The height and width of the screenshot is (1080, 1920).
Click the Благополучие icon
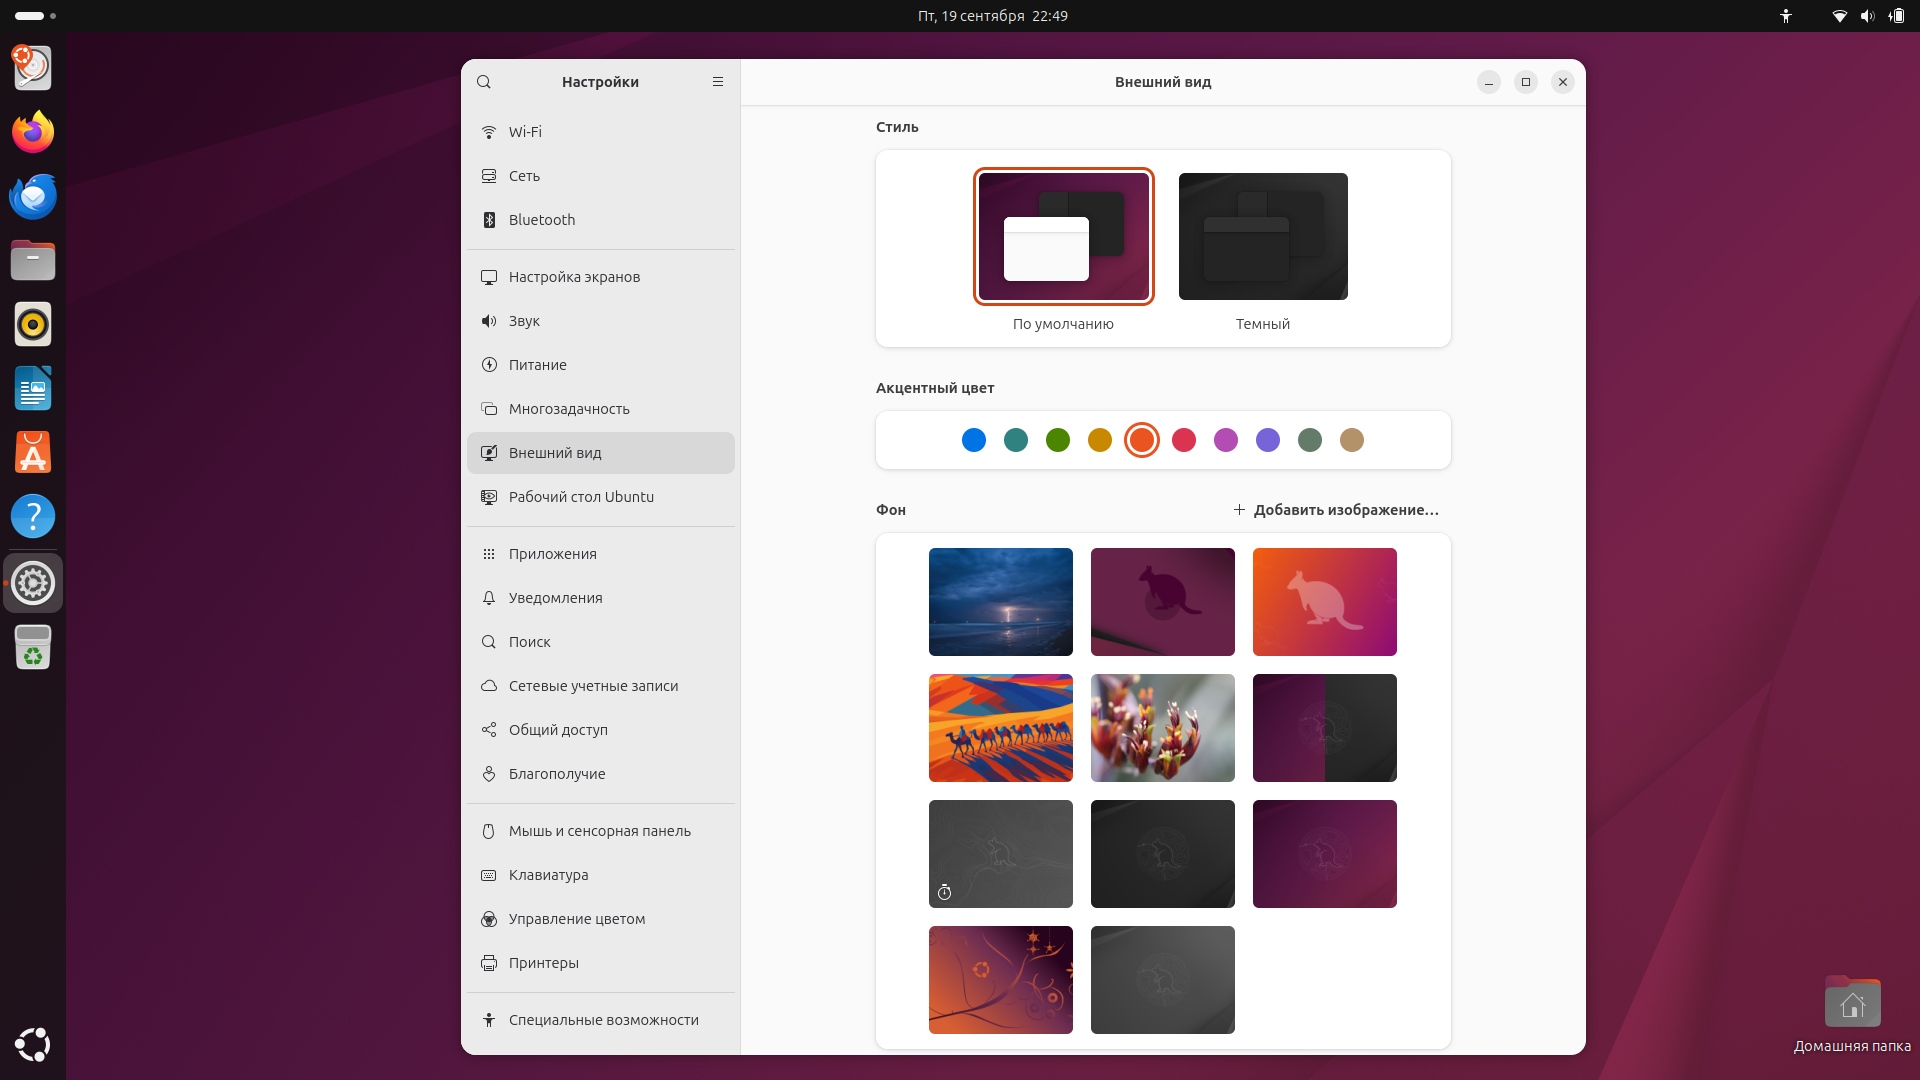coord(489,774)
